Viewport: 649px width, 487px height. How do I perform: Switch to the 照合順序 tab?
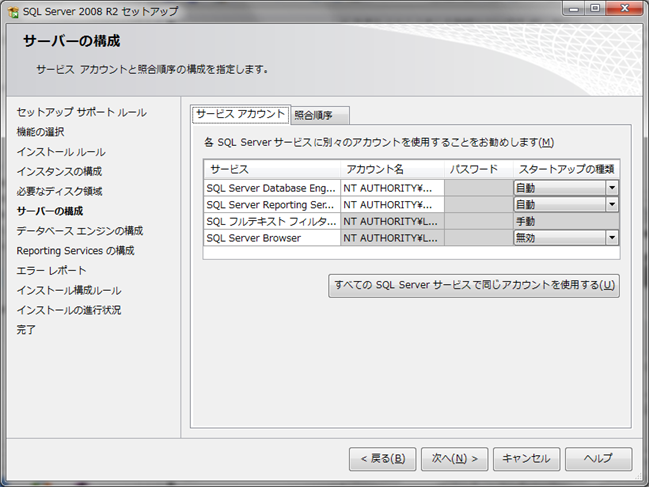coord(320,115)
